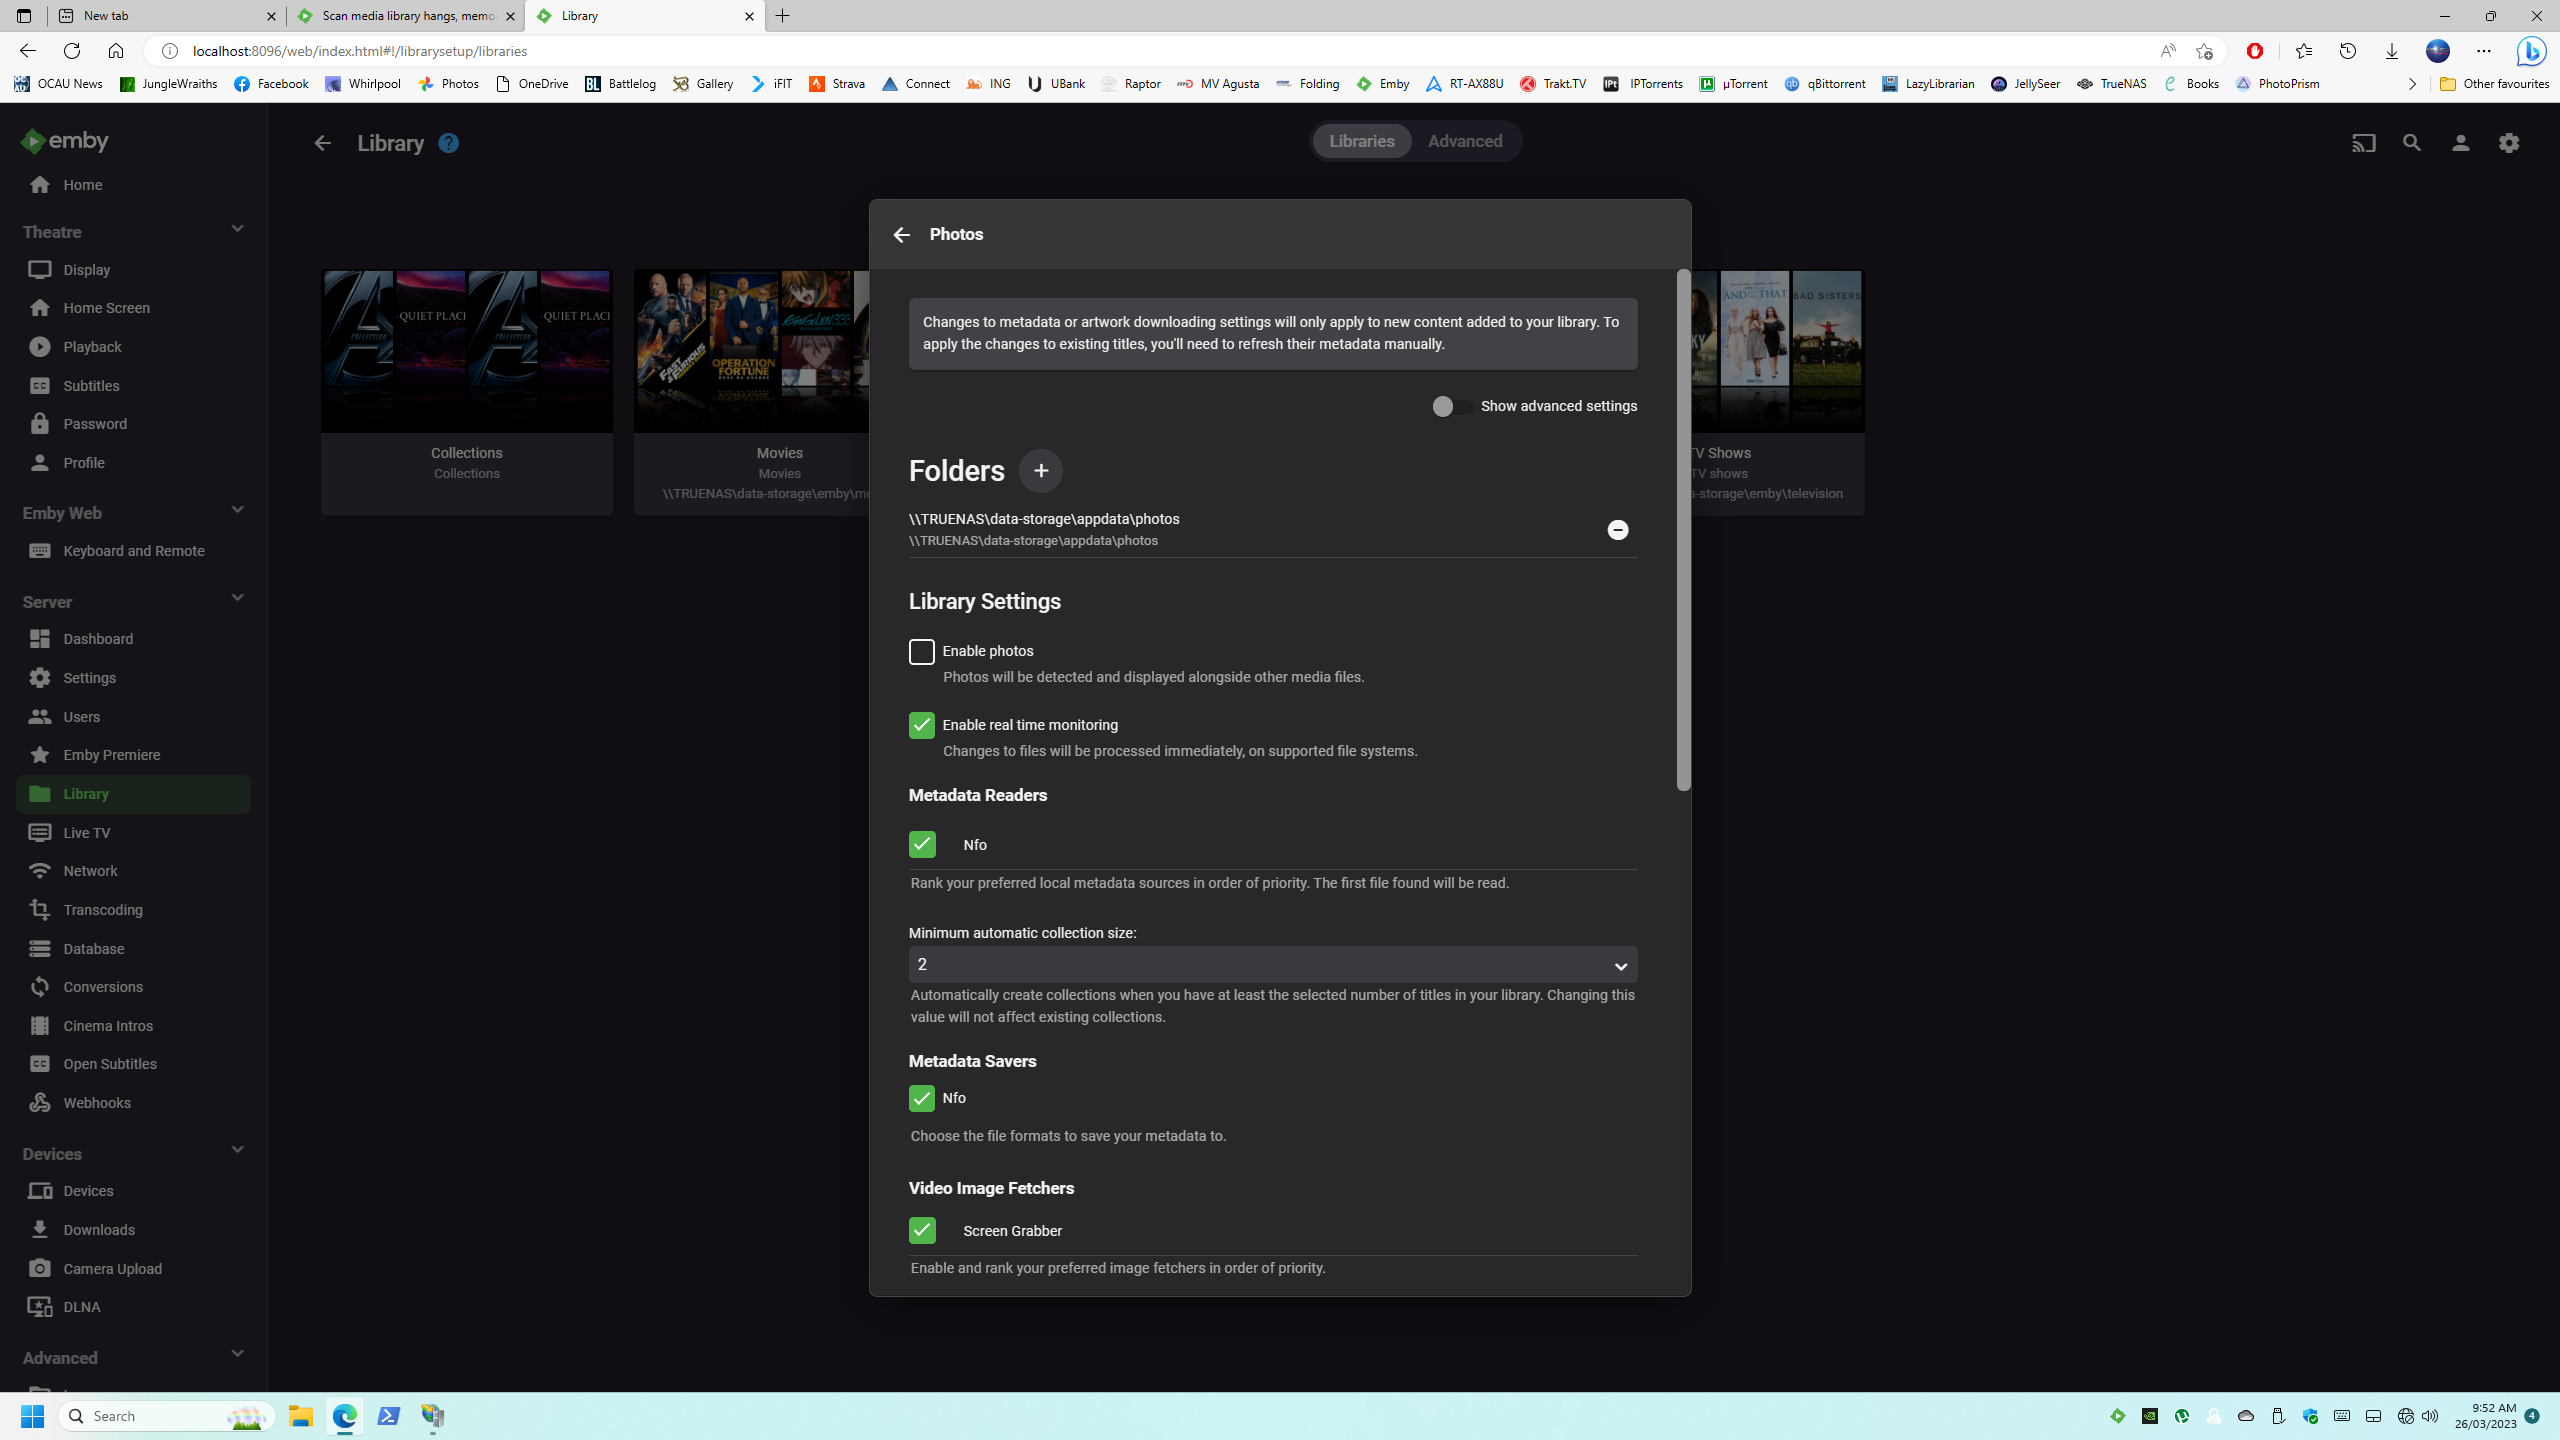The height and width of the screenshot is (1440, 2560).
Task: Remove the TRUENAS photos folder path
Action: [x=1618, y=530]
